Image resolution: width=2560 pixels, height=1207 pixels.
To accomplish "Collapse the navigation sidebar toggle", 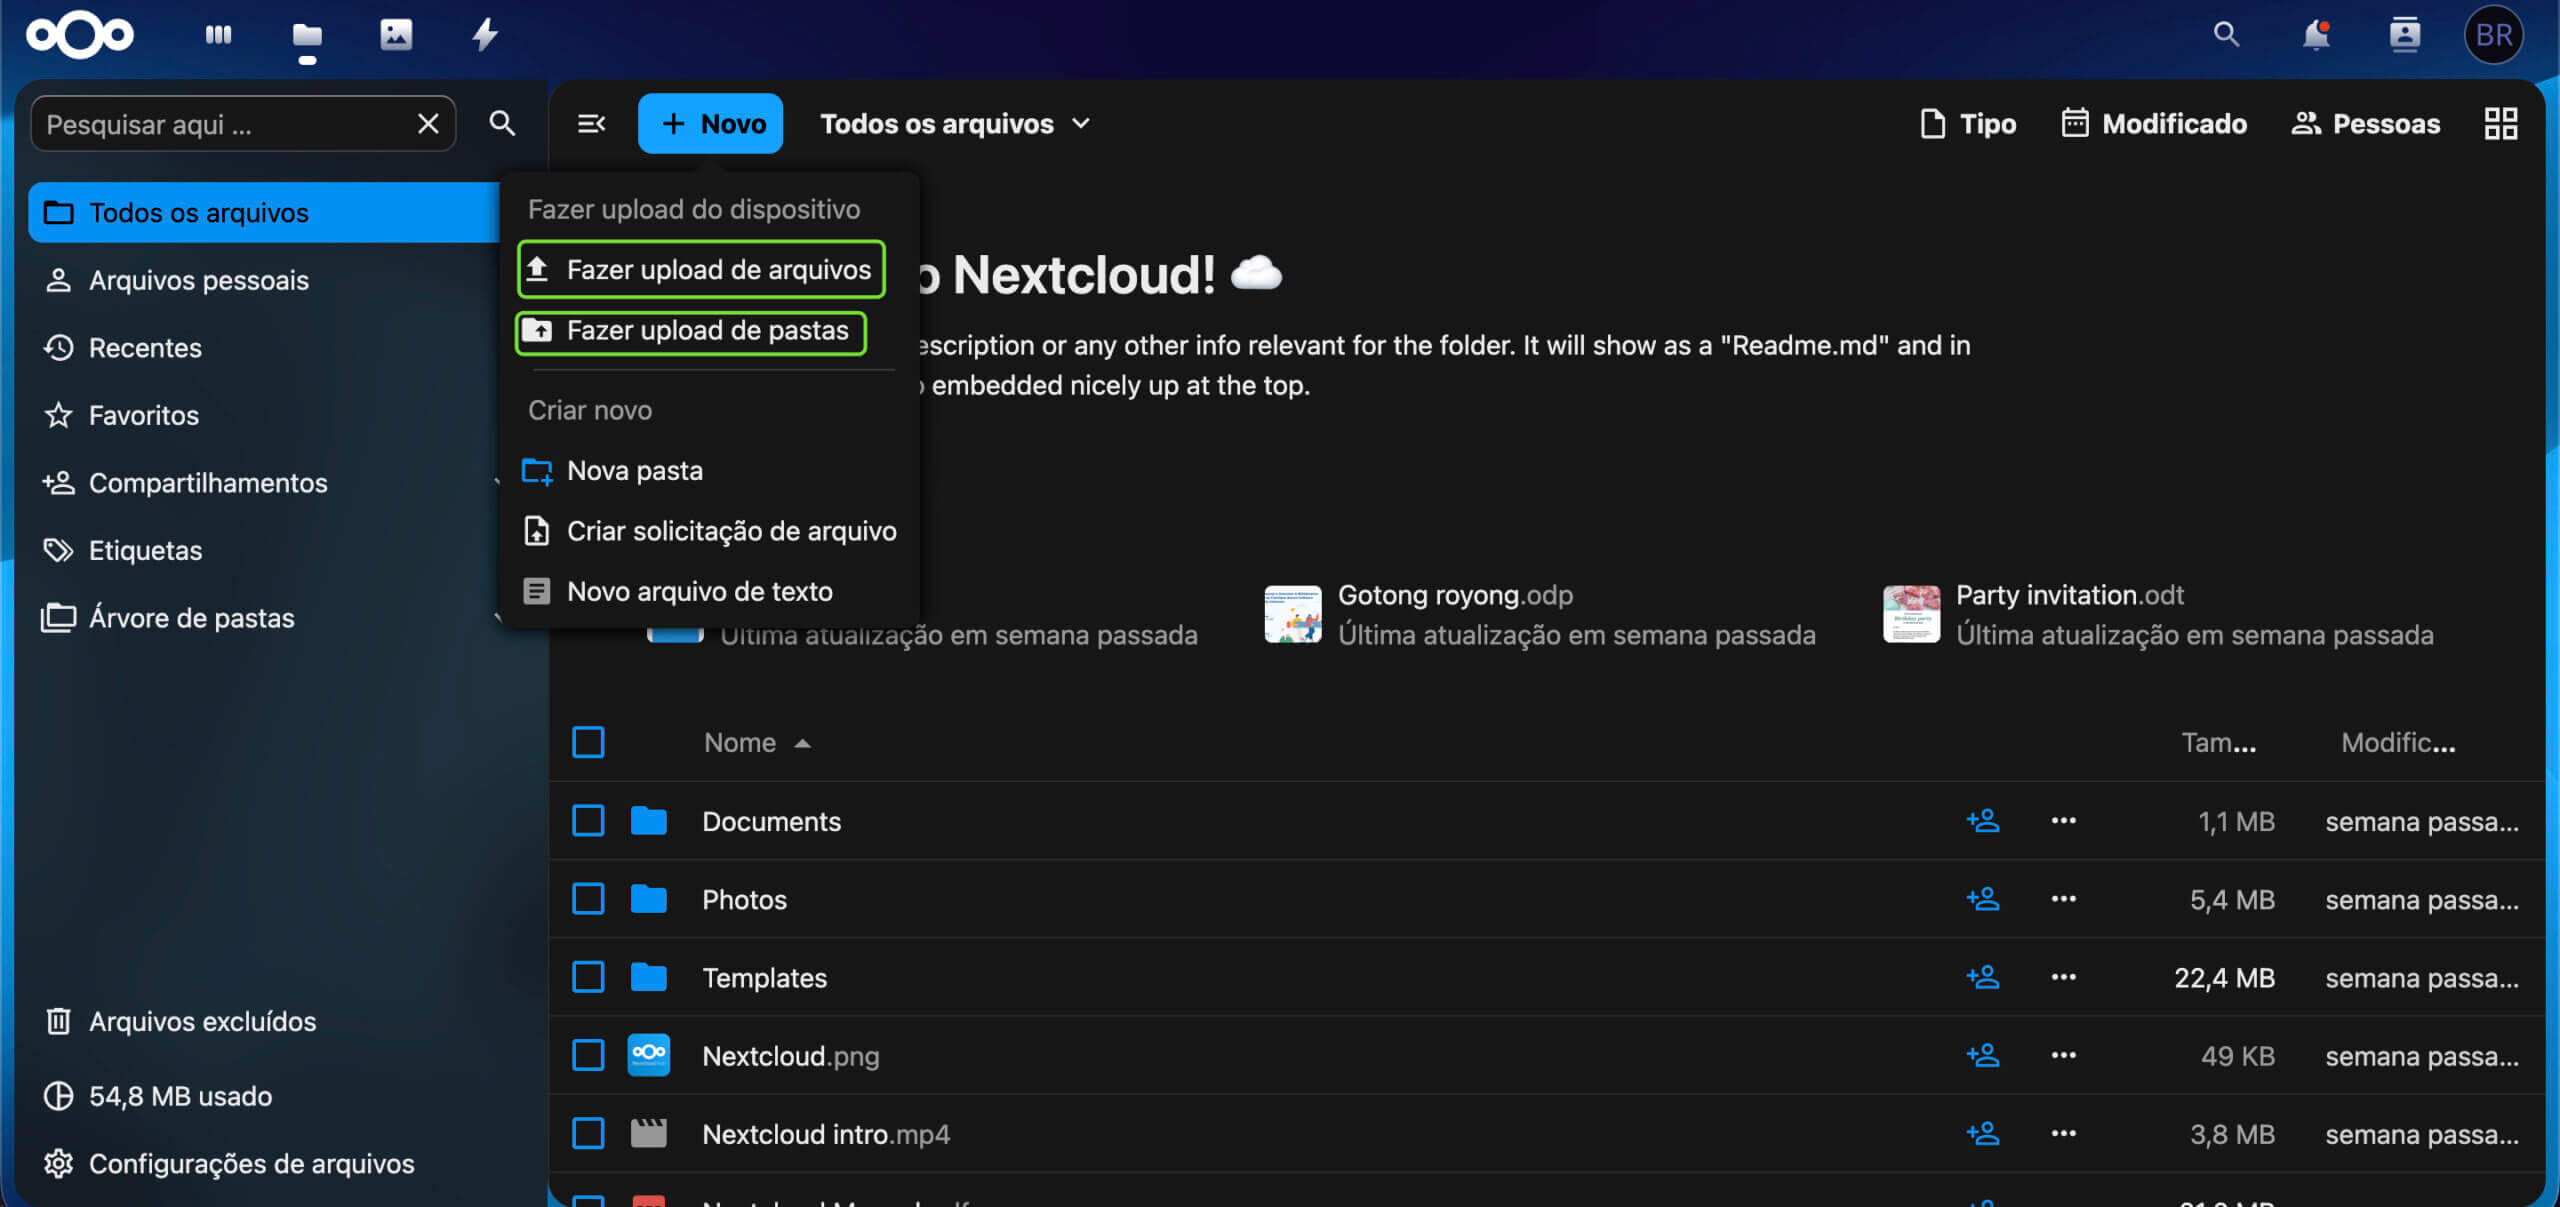I will click(591, 124).
